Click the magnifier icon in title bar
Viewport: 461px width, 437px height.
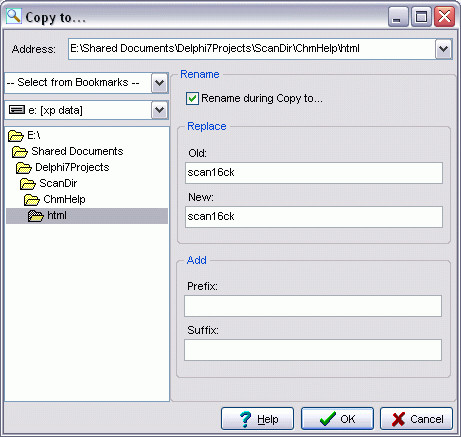point(13,16)
